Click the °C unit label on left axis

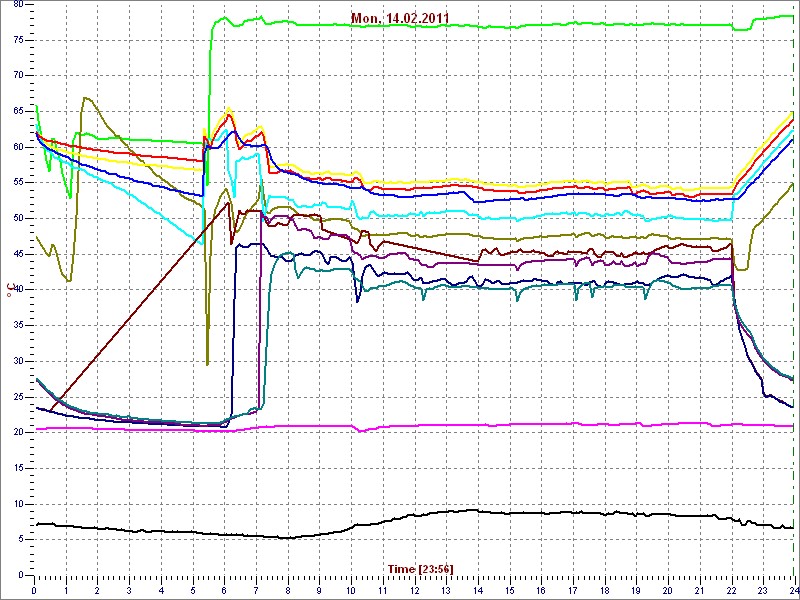click(9, 289)
